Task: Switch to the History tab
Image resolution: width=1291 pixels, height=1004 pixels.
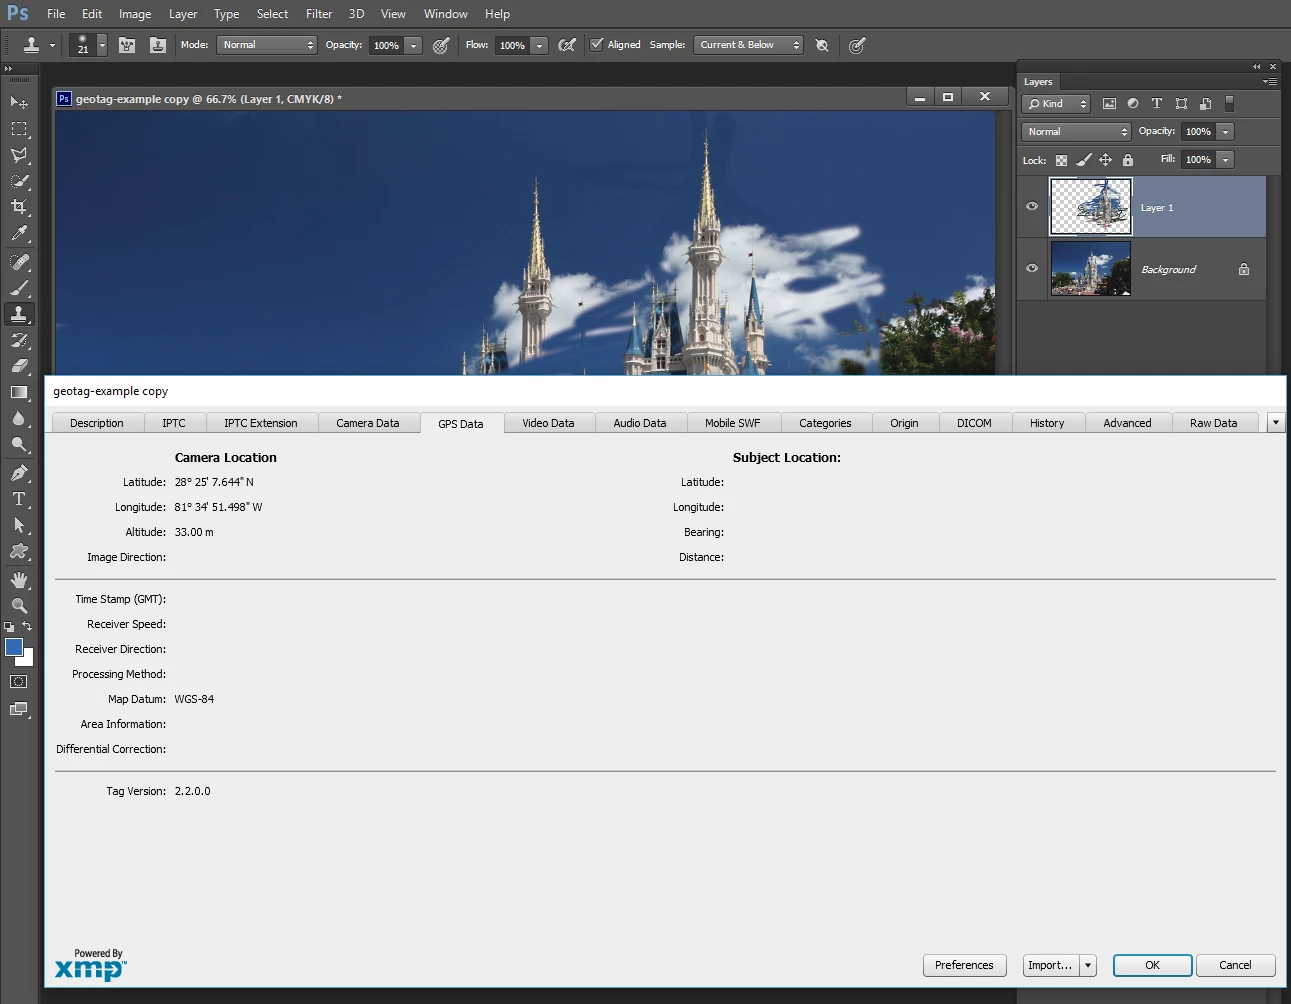Action: [1047, 423]
